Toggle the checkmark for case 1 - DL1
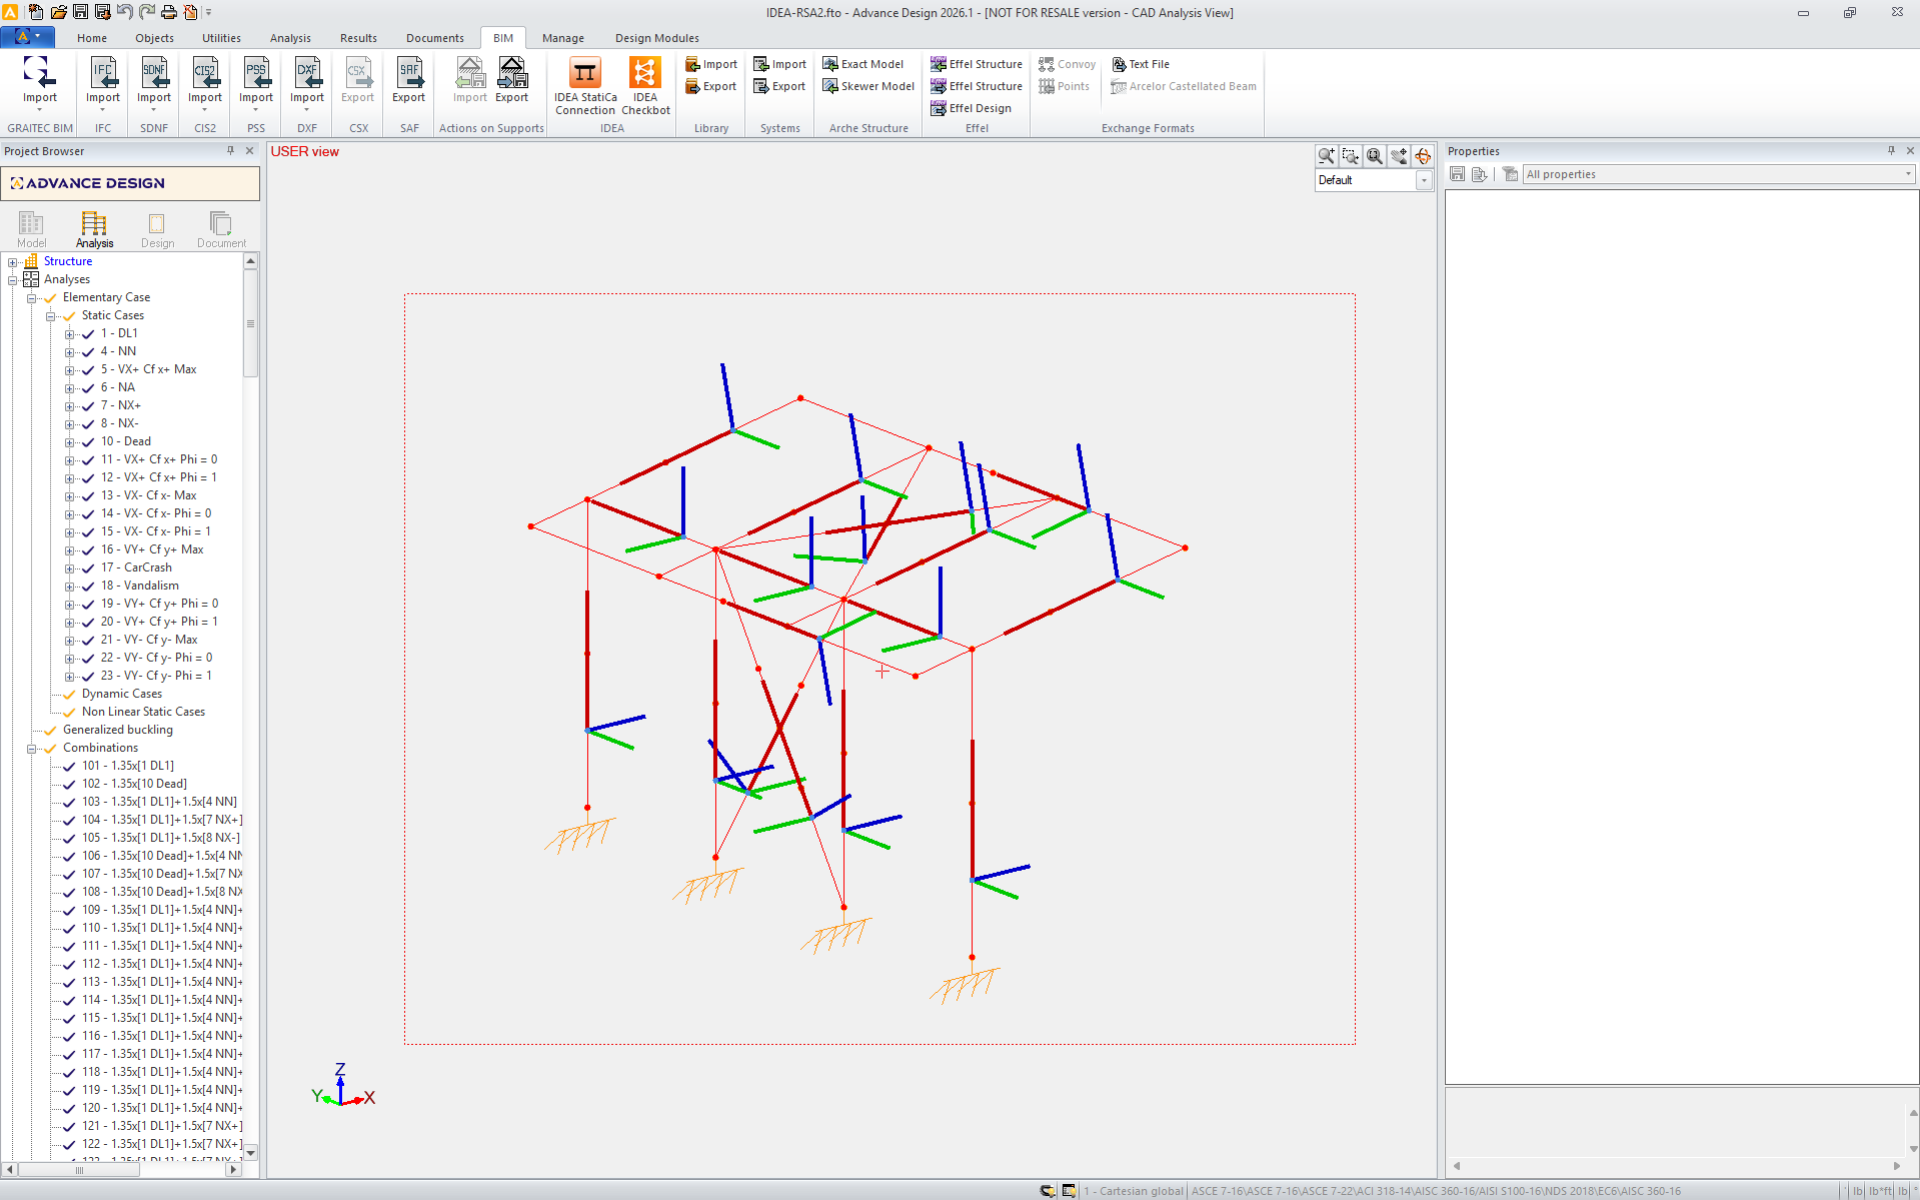 coord(88,334)
